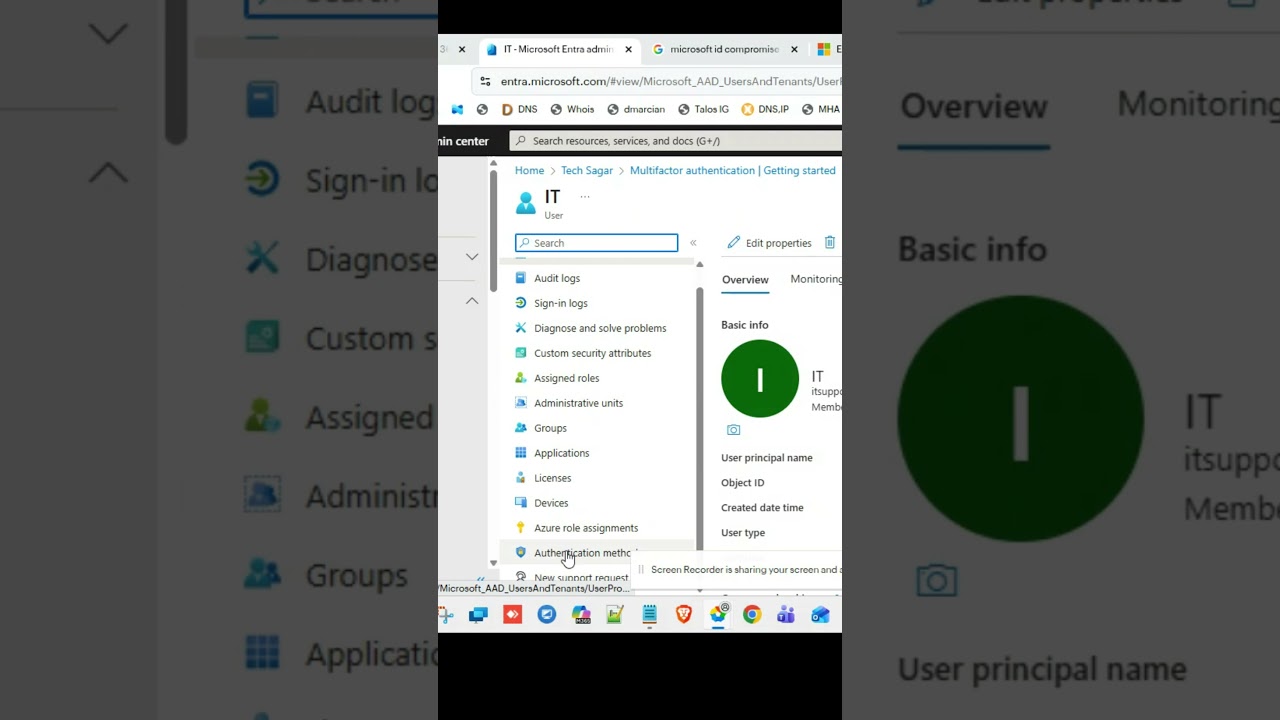Viewport: 1280px width, 720px height.
Task: Open the dmarcian bookmark
Action: [635, 110]
